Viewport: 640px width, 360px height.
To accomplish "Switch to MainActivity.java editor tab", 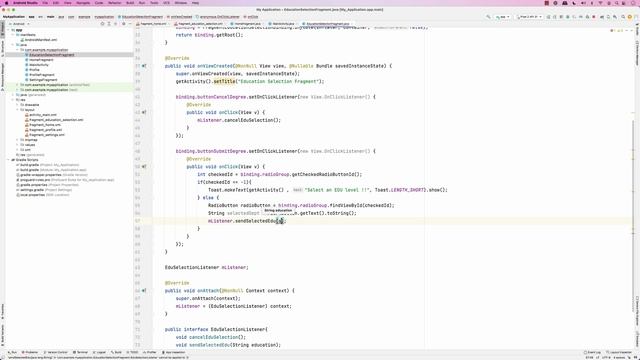I will pos(283,24).
